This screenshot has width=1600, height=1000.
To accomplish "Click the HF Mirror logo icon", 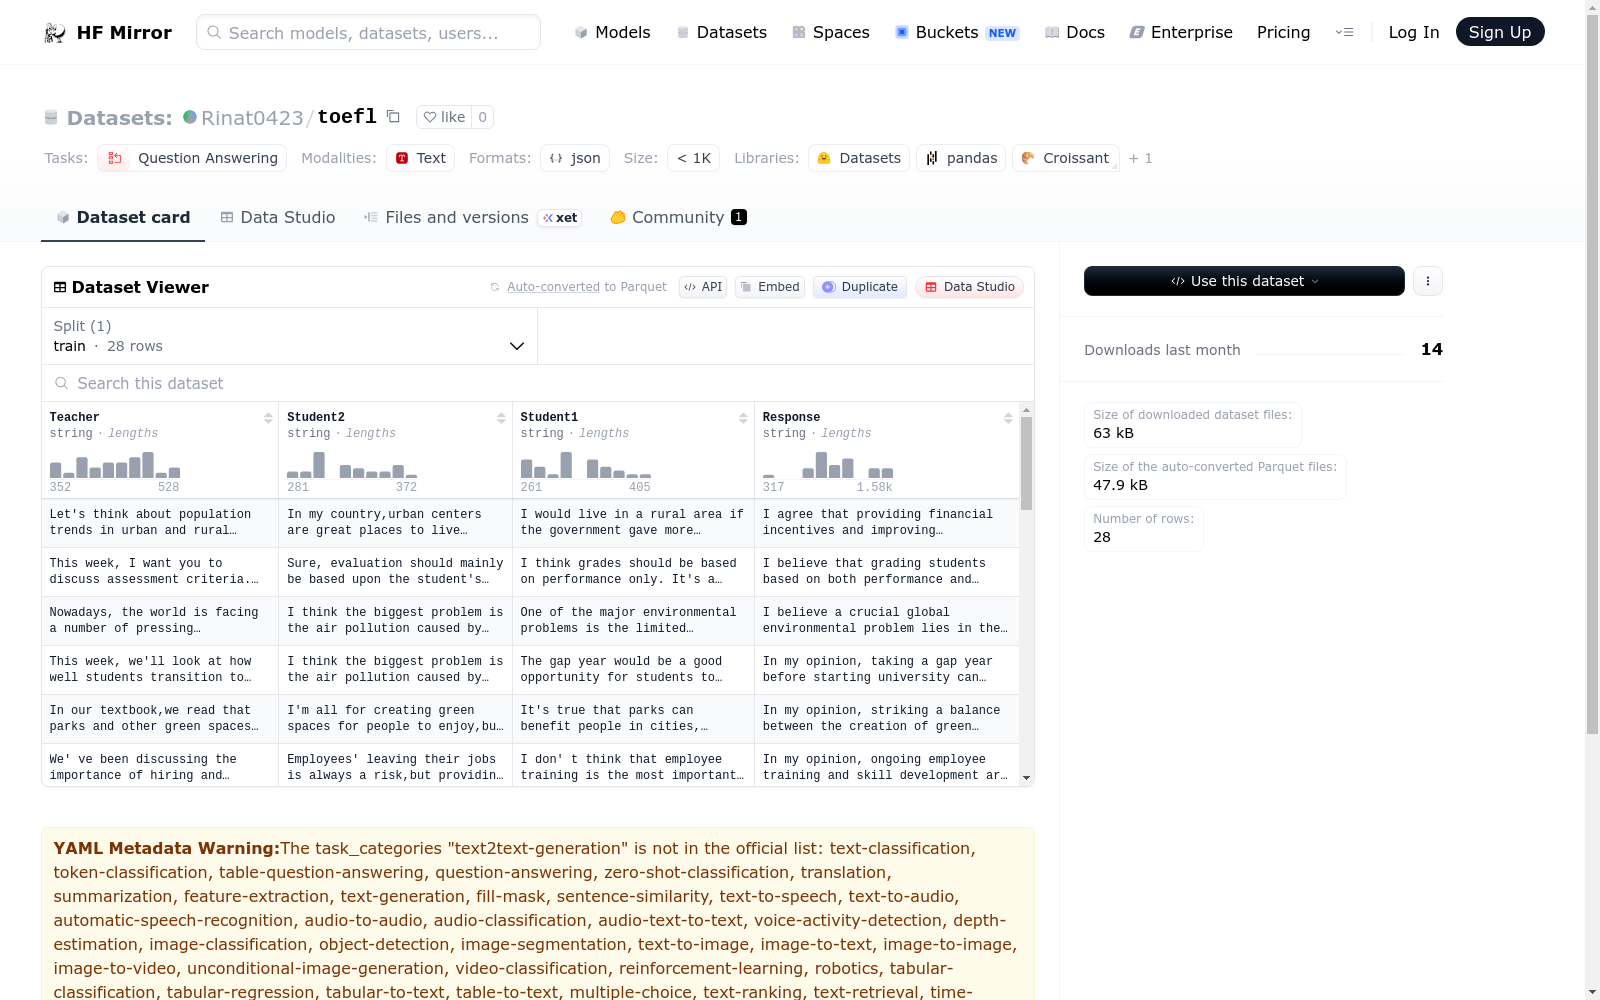I will pyautogui.click(x=55, y=33).
